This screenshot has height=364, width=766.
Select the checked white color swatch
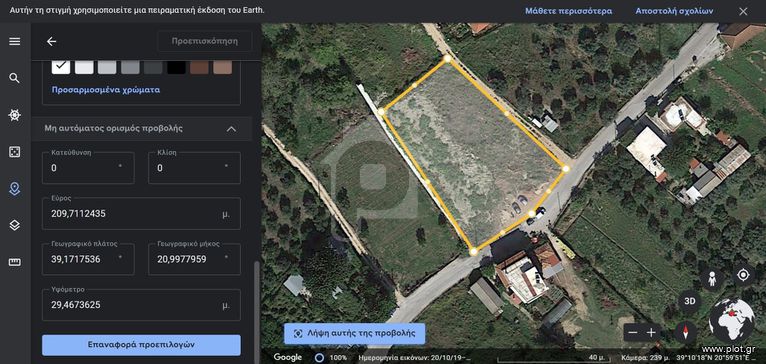[x=61, y=67]
